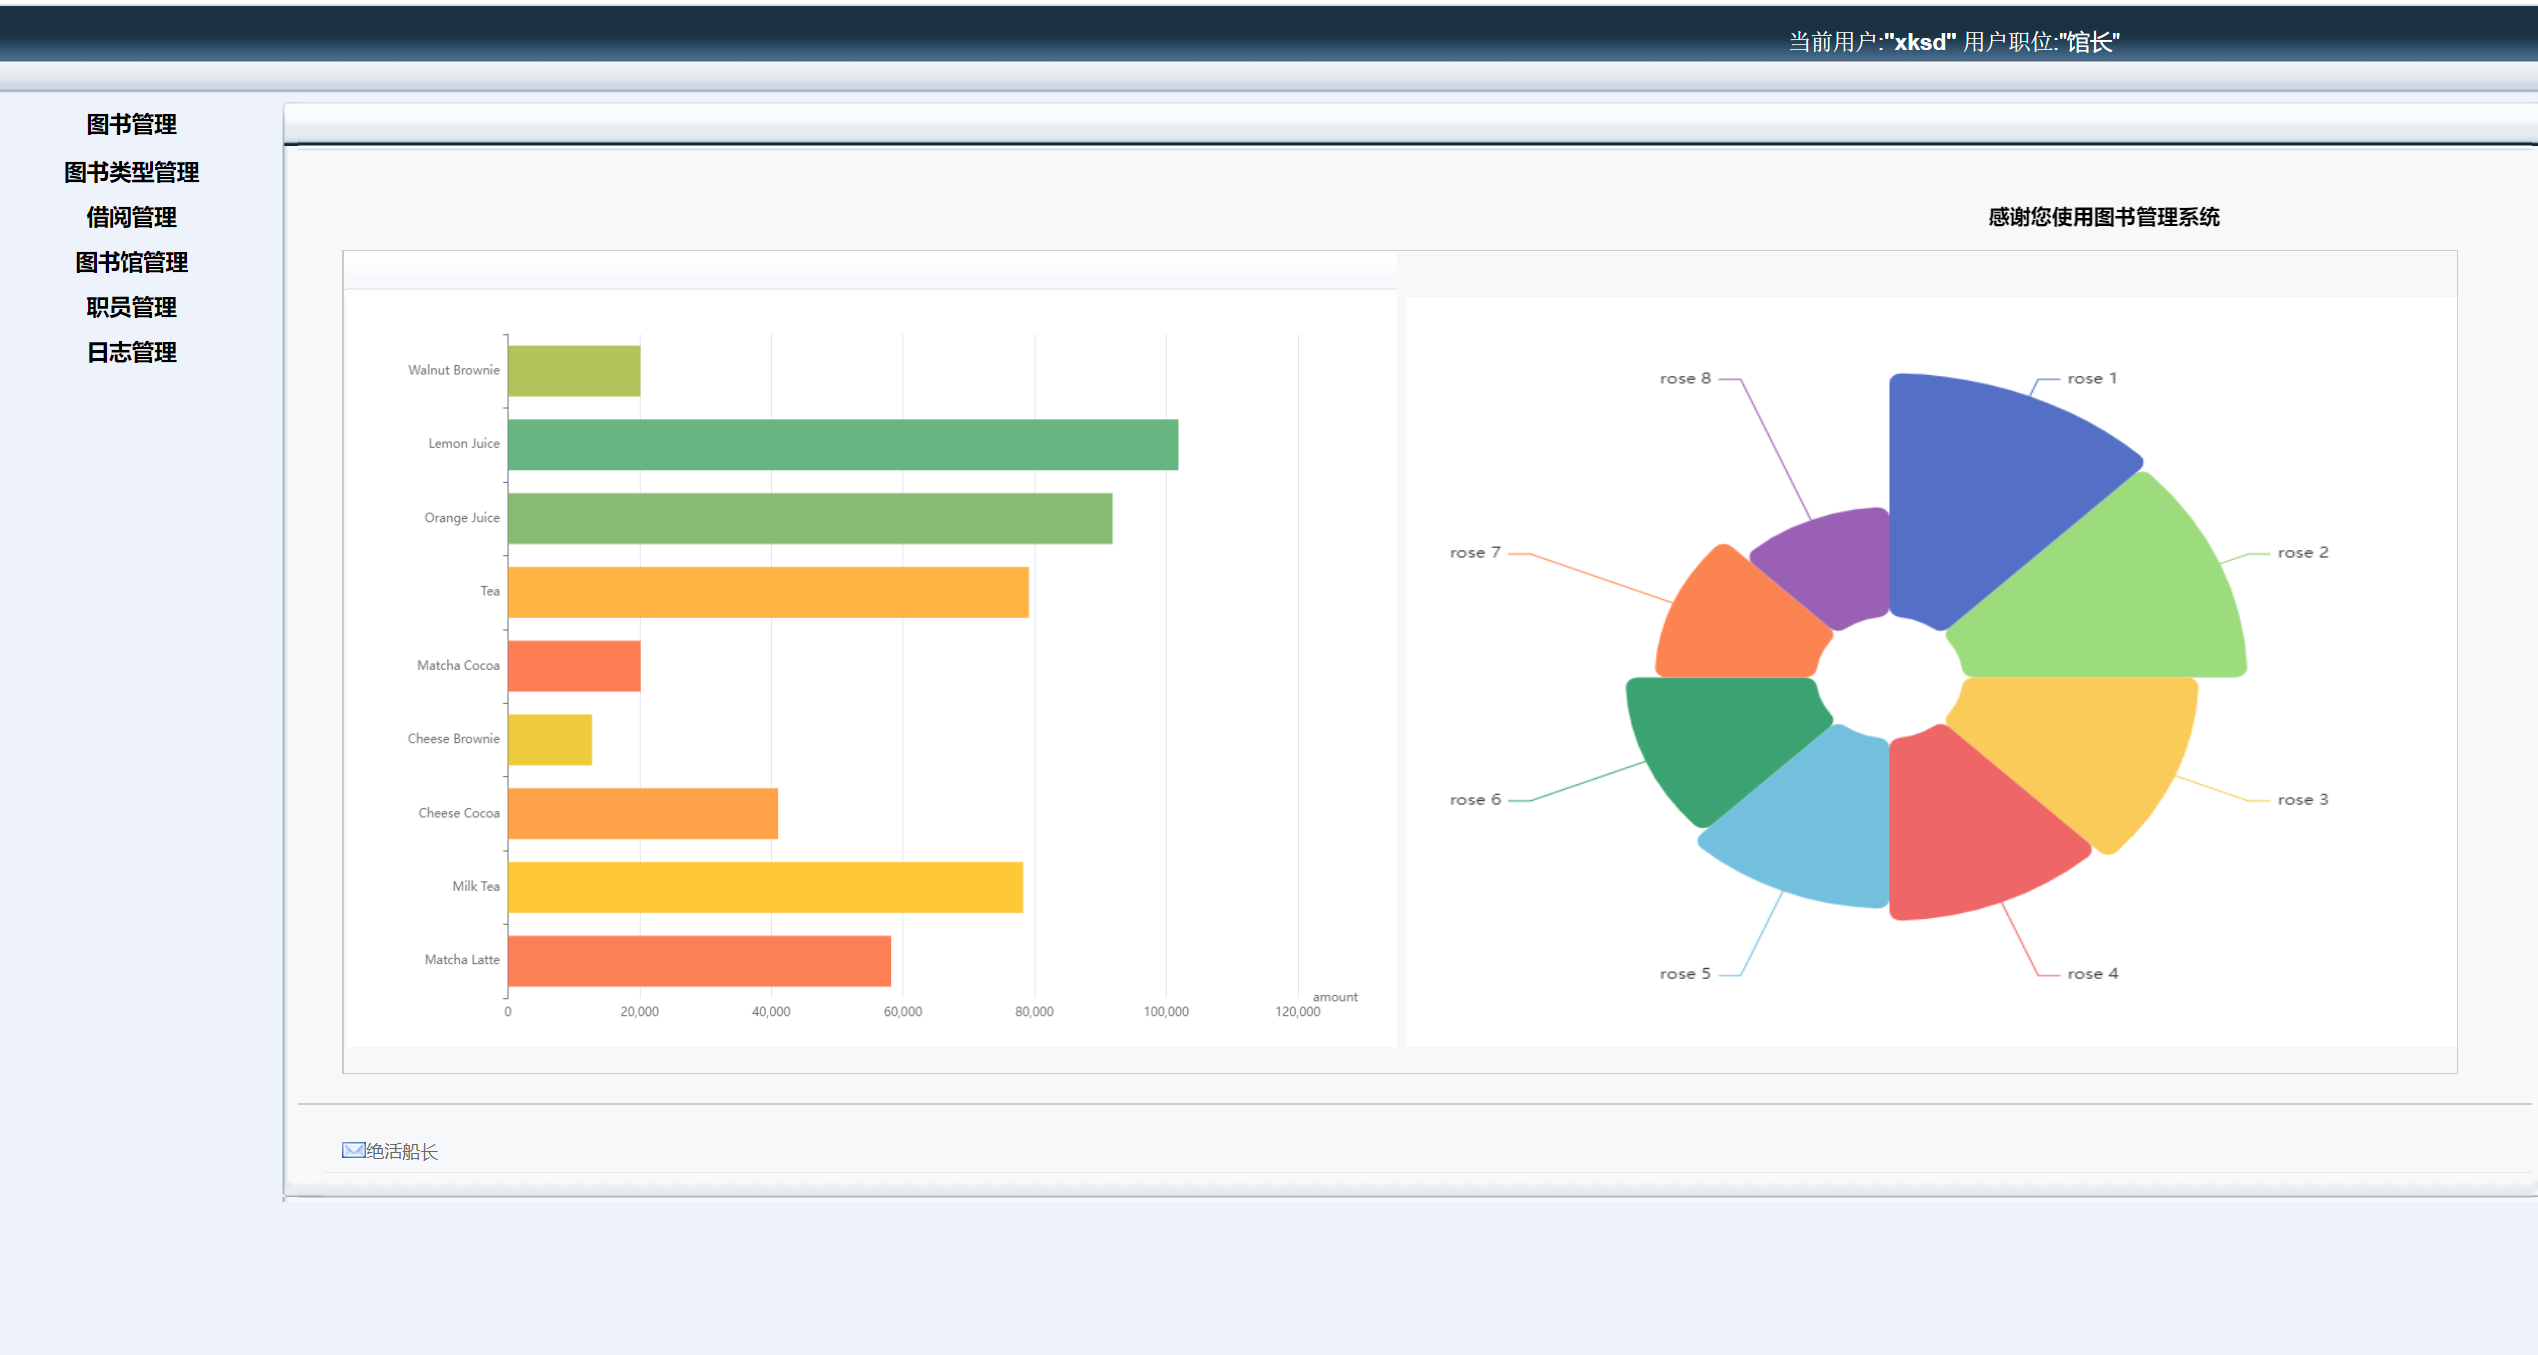Click the current user xksd text
Image resolution: width=2538 pixels, height=1355 pixels.
click(x=1920, y=42)
